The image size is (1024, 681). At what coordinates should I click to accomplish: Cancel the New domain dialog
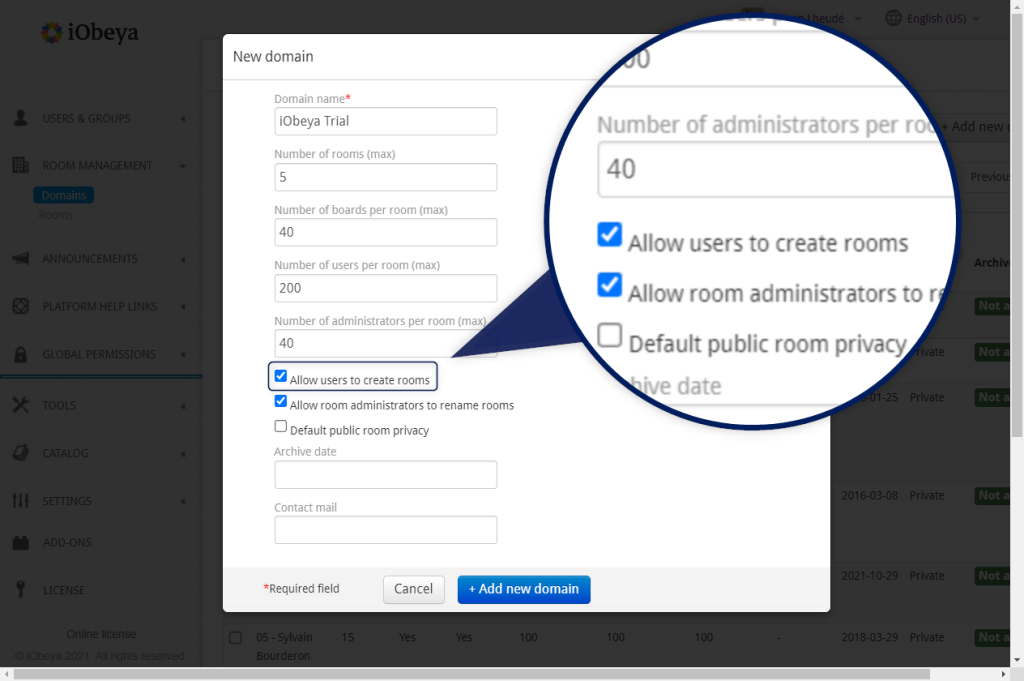tap(413, 589)
